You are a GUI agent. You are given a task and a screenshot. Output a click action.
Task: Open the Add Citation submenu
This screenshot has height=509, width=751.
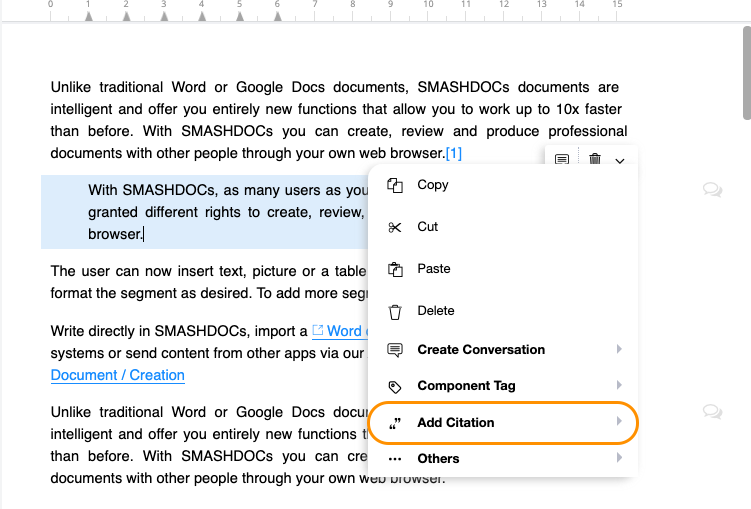coord(503,422)
